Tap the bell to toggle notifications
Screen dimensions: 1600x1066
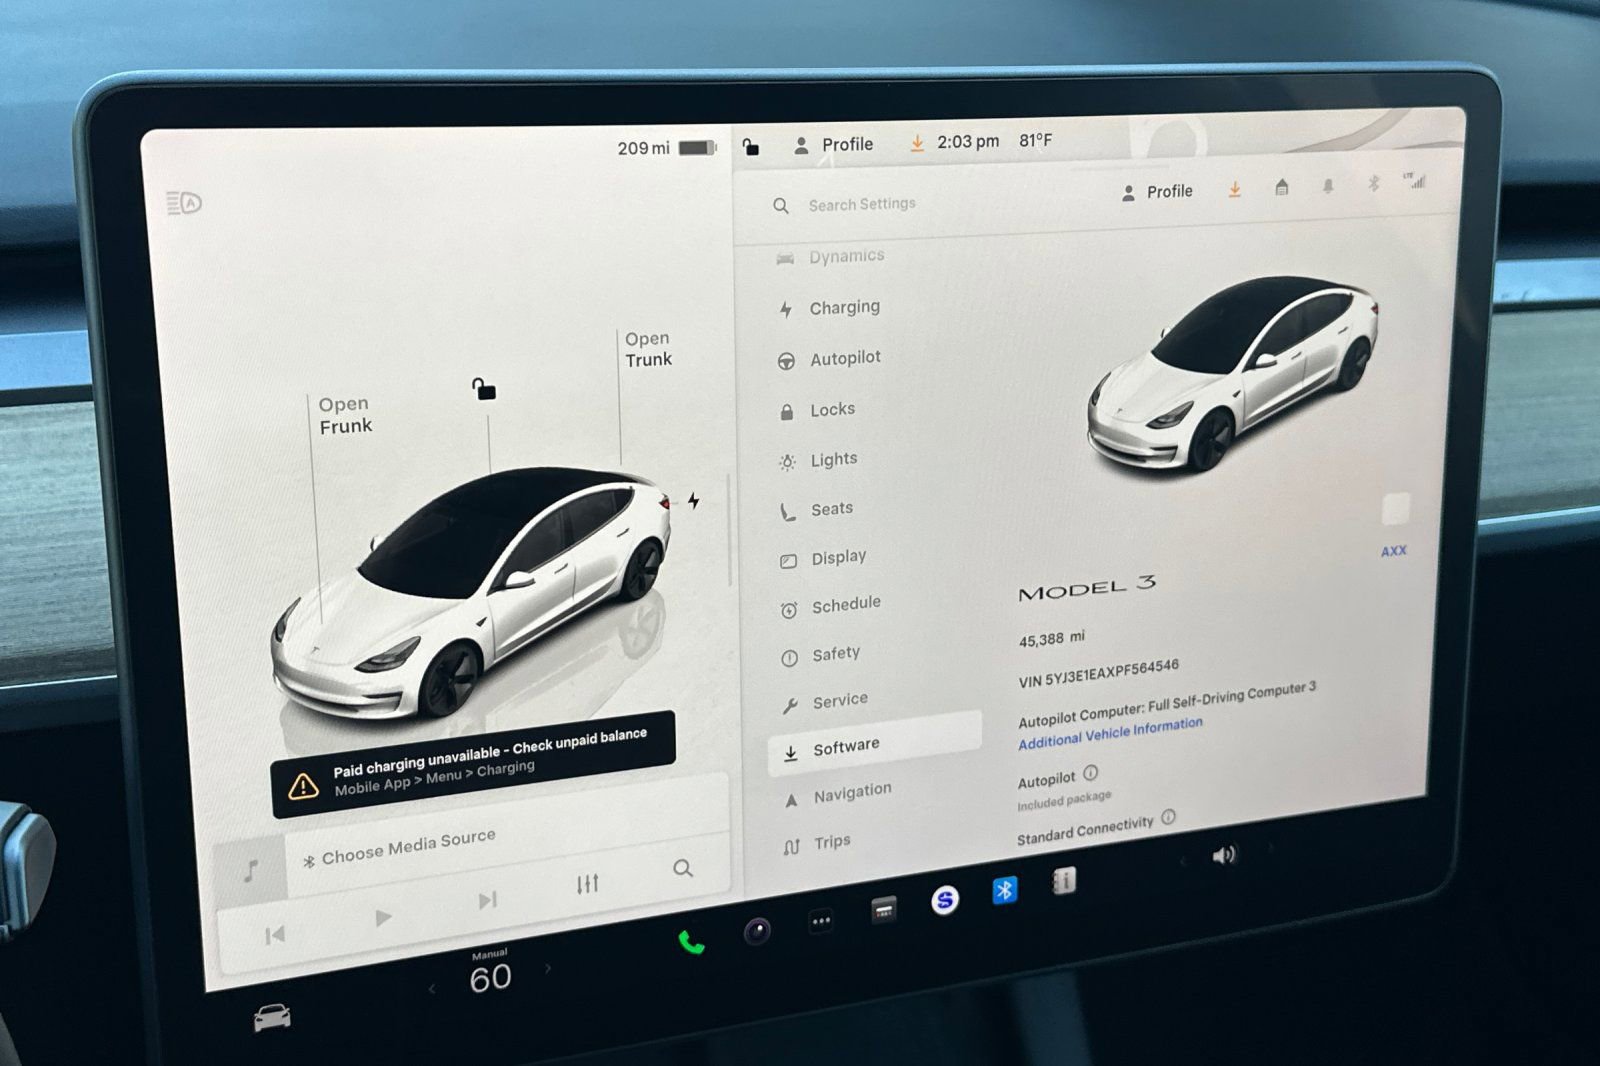coord(1328,186)
